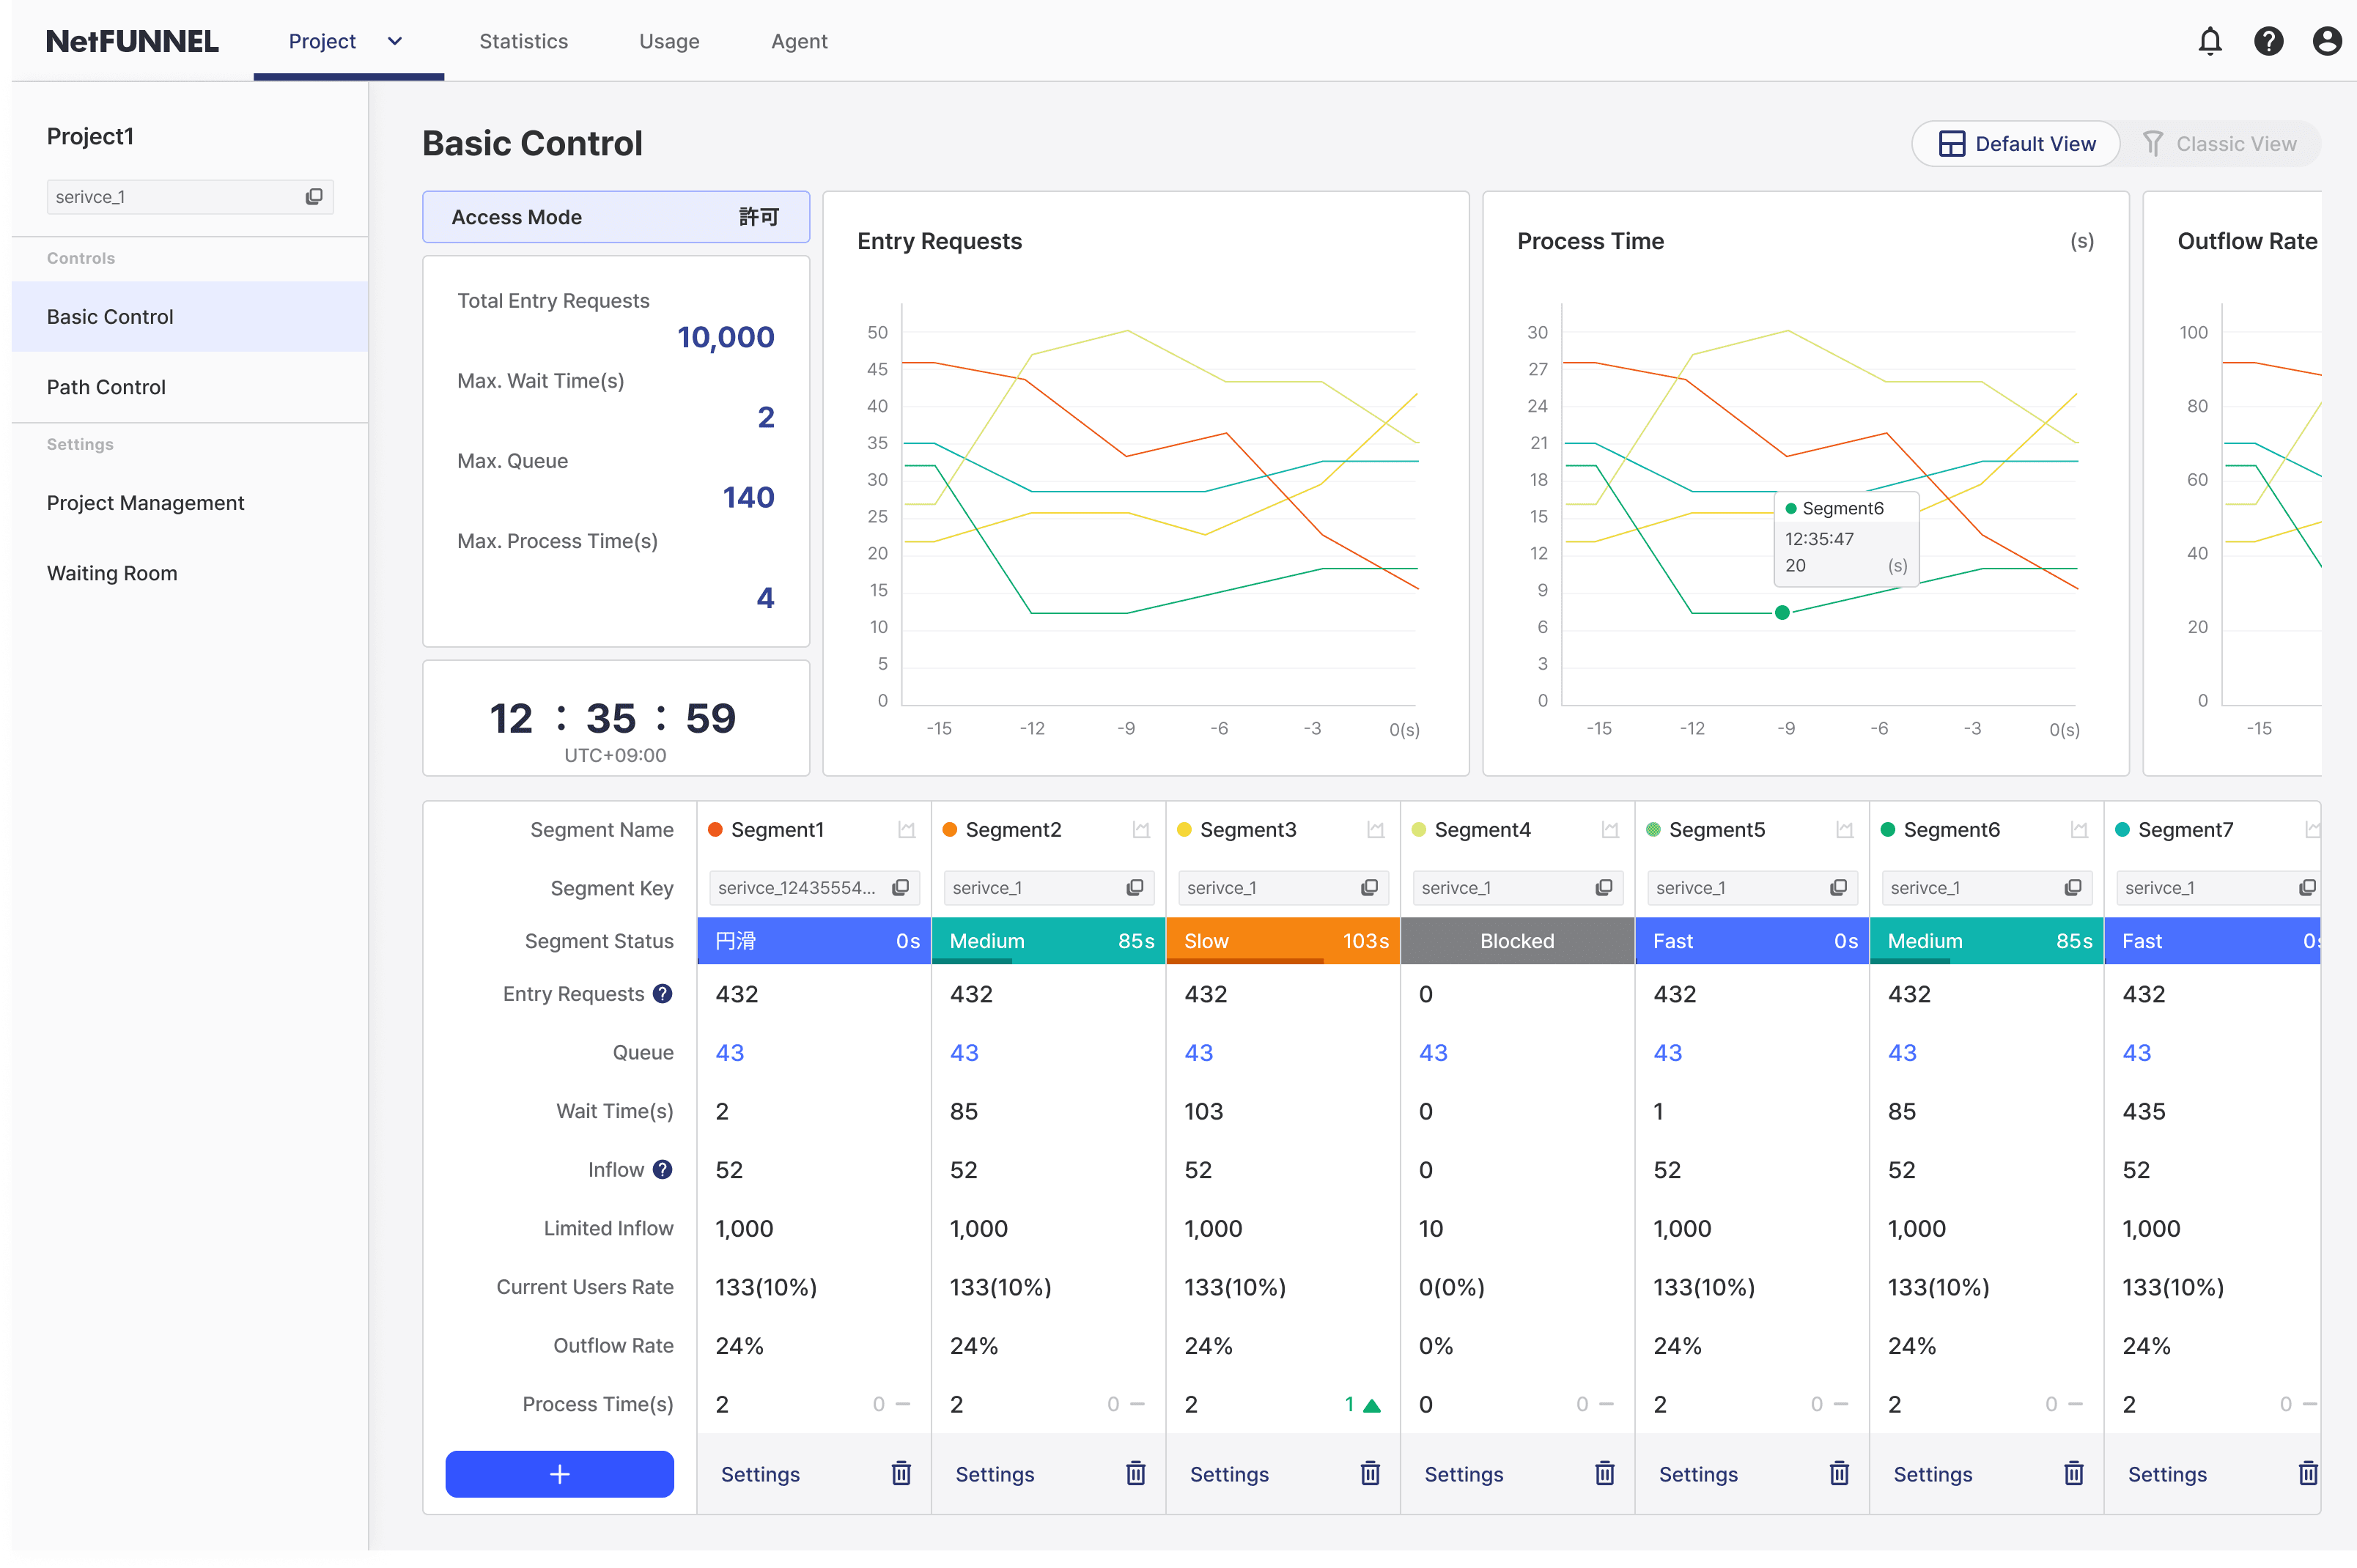Switch to Default View
Image resolution: width=2357 pixels, height=1568 pixels.
pyautogui.click(x=2015, y=144)
